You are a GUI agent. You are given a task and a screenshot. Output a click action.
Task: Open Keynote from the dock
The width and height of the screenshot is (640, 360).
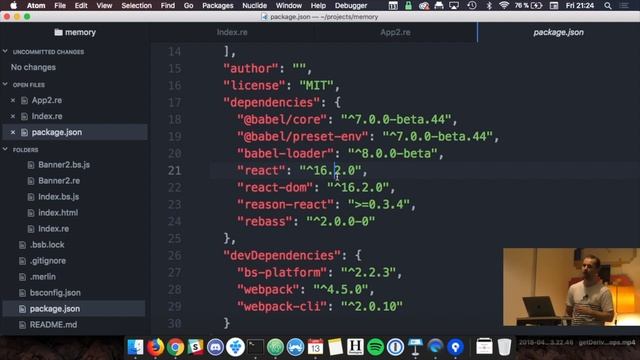[x=415, y=347]
